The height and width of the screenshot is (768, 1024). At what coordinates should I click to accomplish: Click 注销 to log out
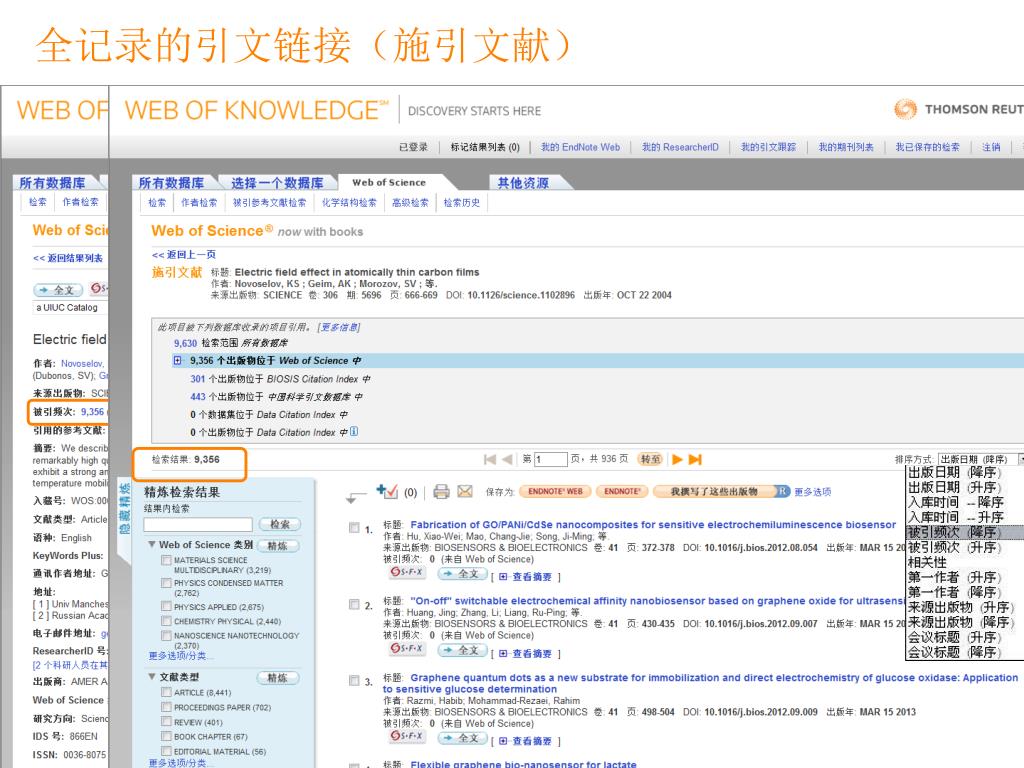coord(991,147)
